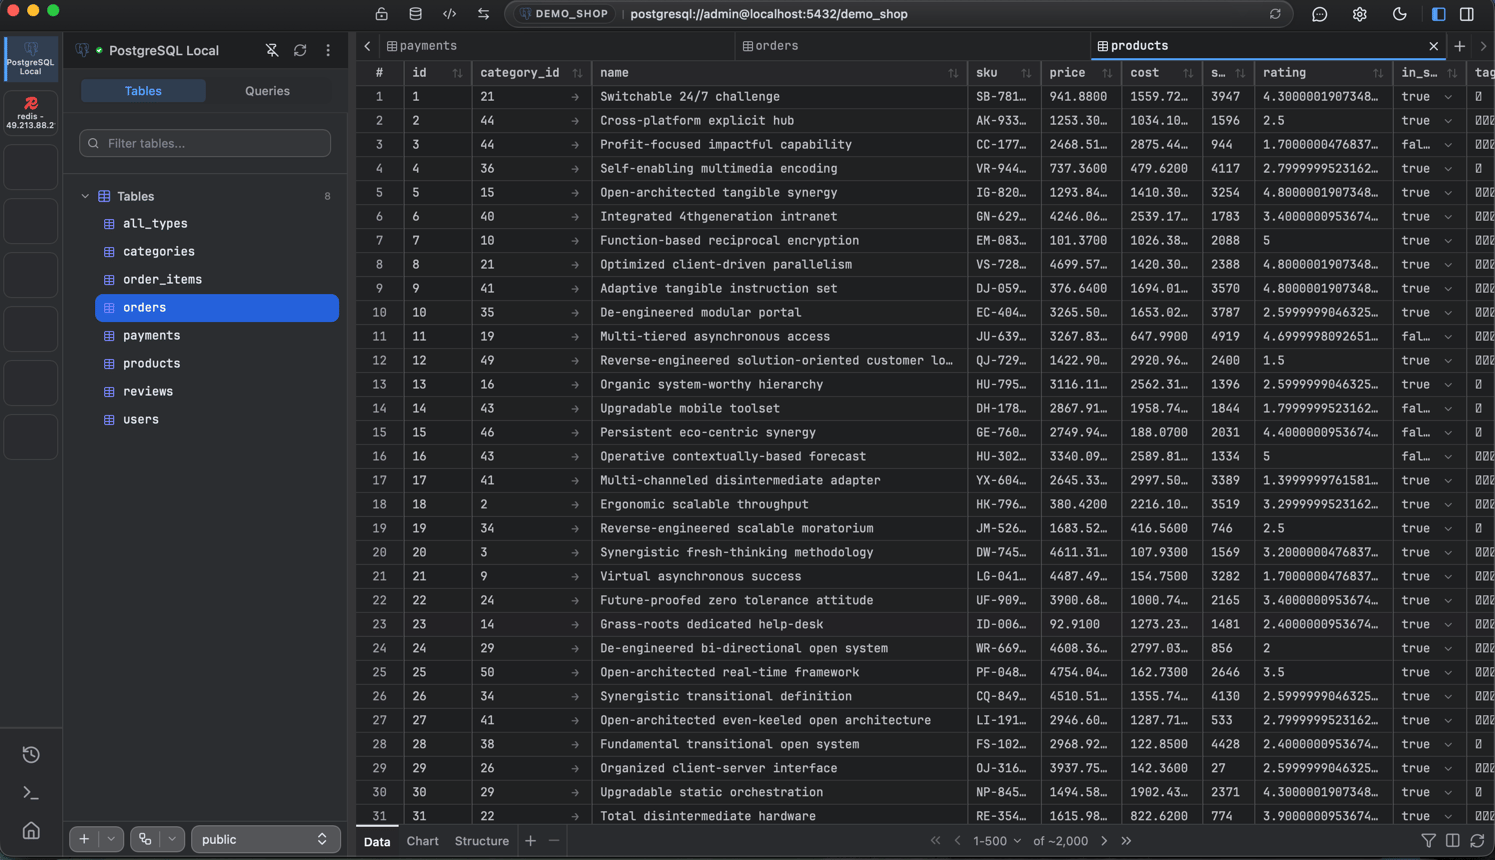Screen dimensions: 1495x860
Task: Select the PostgreSQL Local connection tile
Action: [x=31, y=58]
